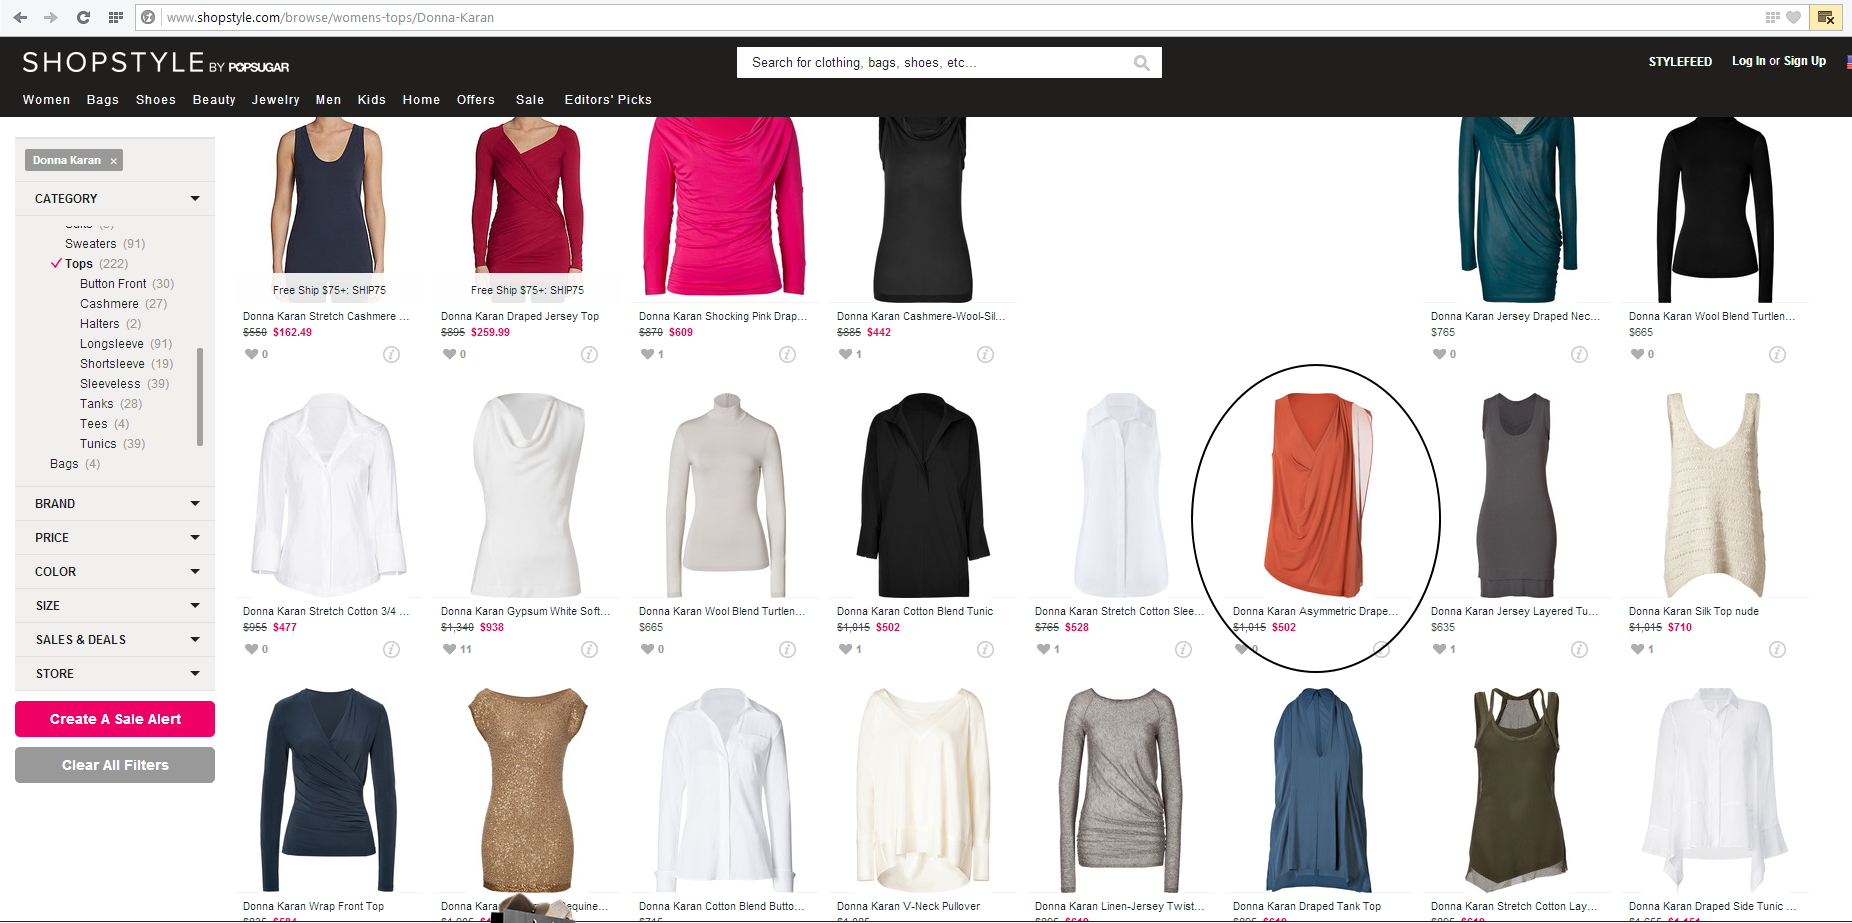This screenshot has height=923, width=1852.
Task: Expand the STORE filter
Action: (x=115, y=674)
